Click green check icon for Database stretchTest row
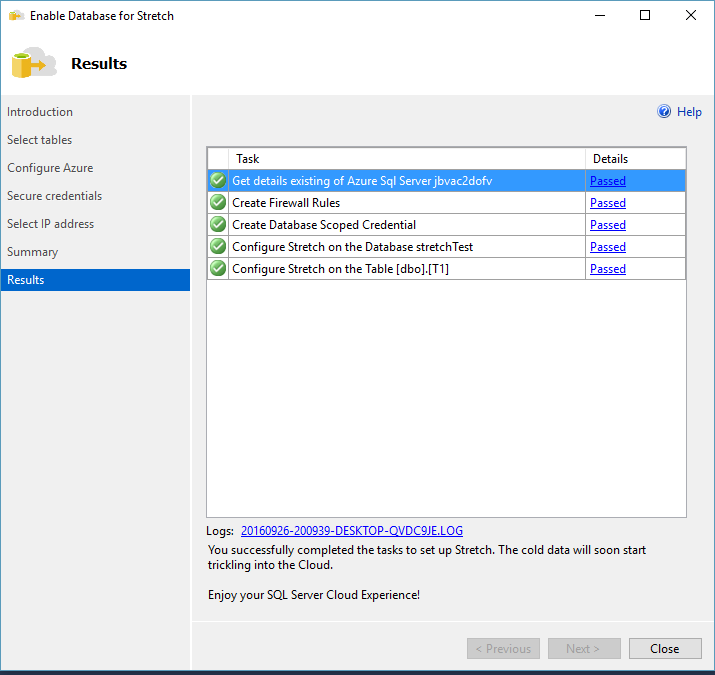This screenshot has height=675, width=715. point(217,247)
